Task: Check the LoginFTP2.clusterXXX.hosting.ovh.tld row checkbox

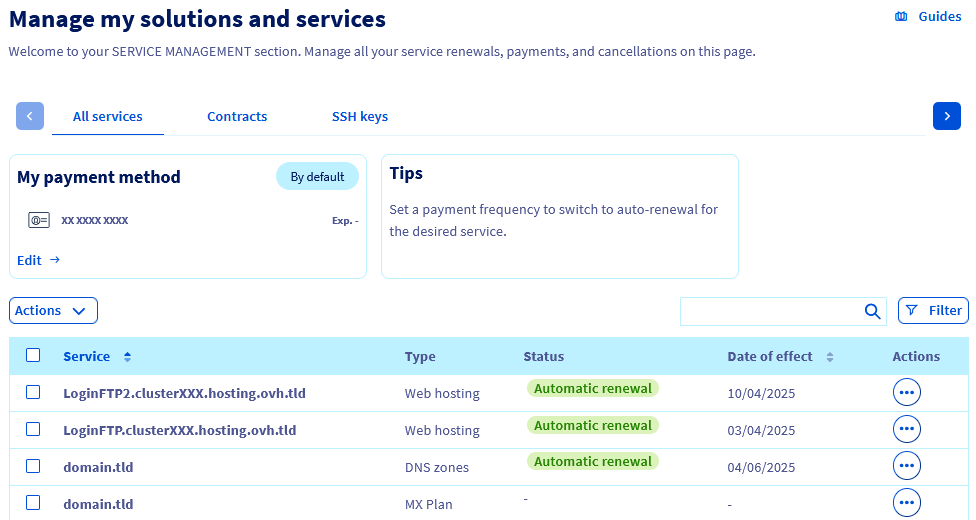Action: tap(33, 392)
